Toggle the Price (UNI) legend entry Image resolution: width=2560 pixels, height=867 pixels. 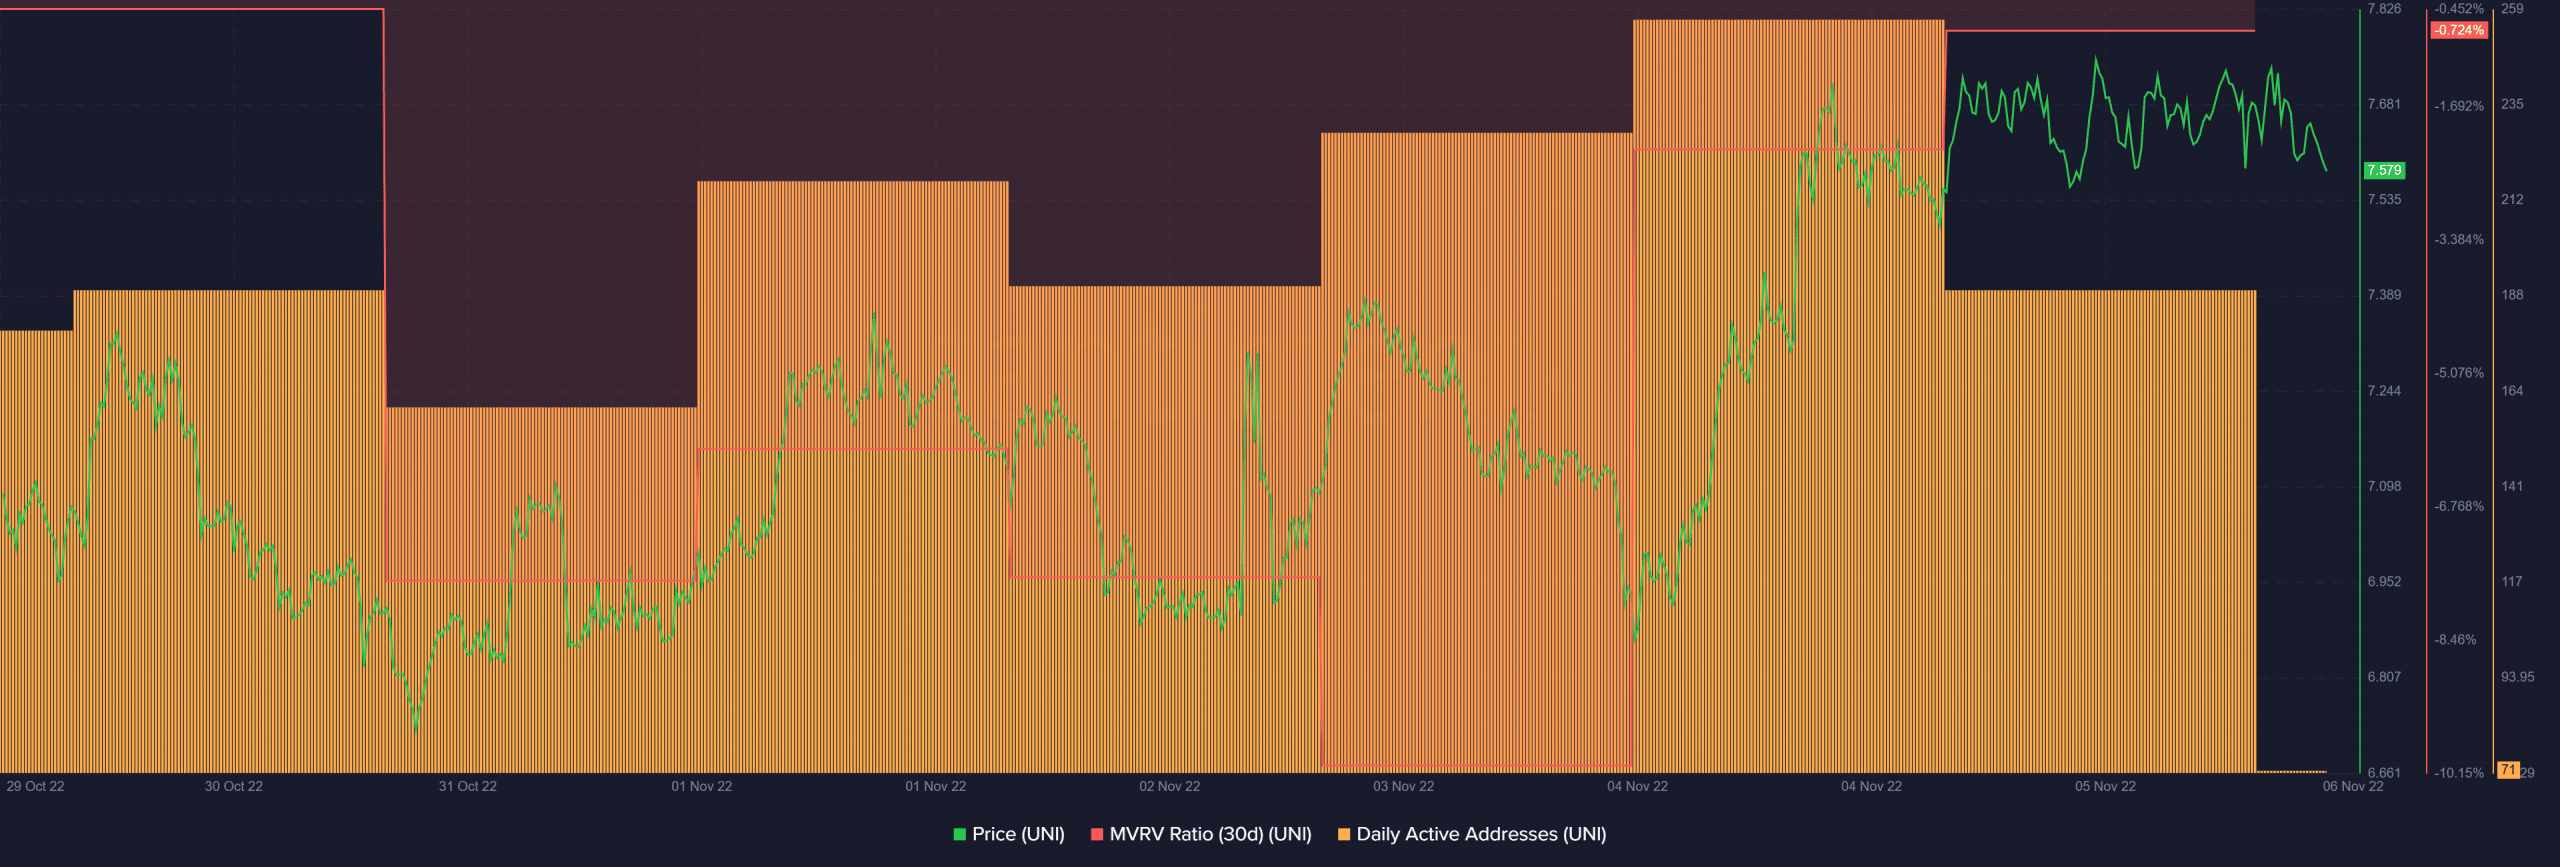tap(1009, 834)
